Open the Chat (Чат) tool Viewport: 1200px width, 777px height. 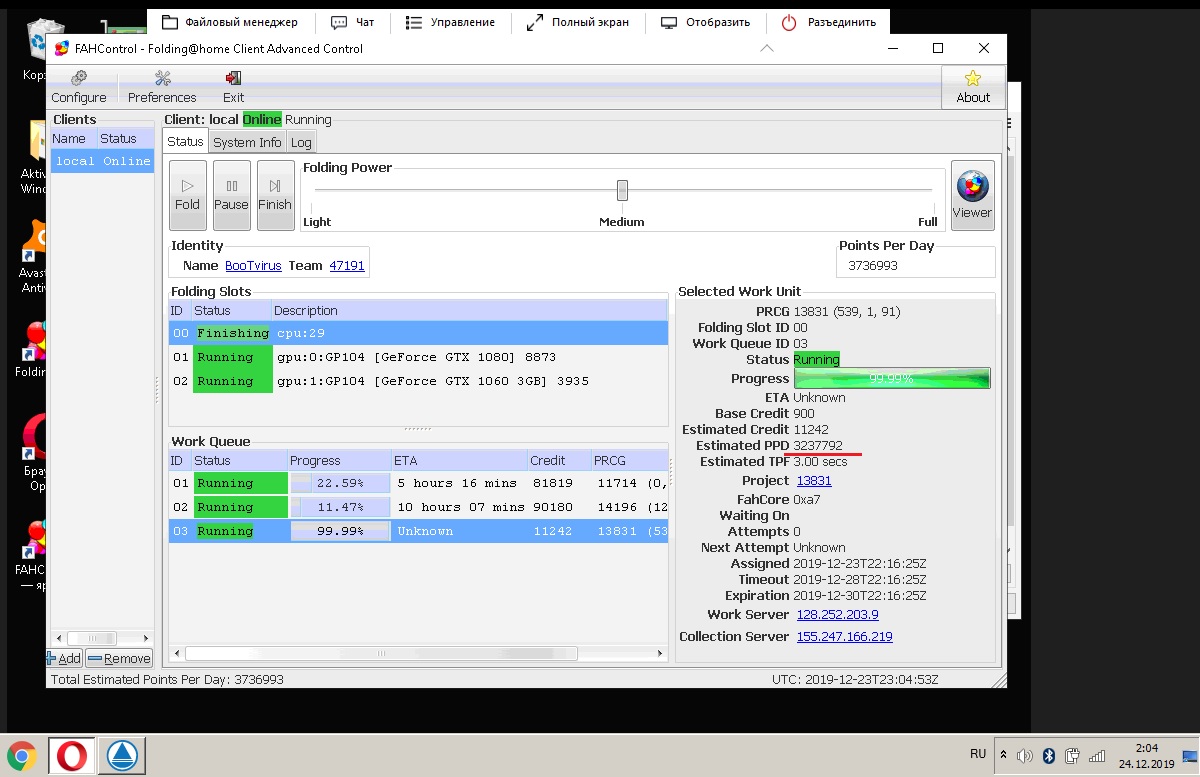[352, 22]
